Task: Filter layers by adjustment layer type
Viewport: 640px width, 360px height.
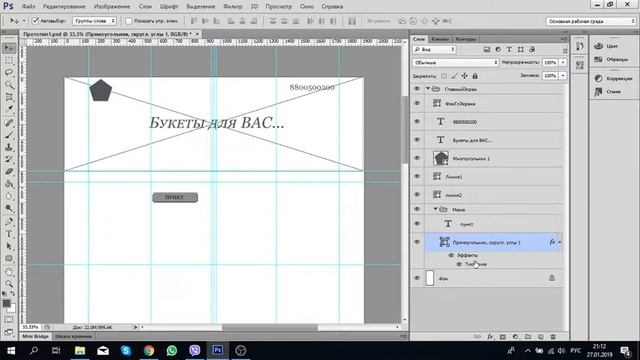Action: coord(498,49)
